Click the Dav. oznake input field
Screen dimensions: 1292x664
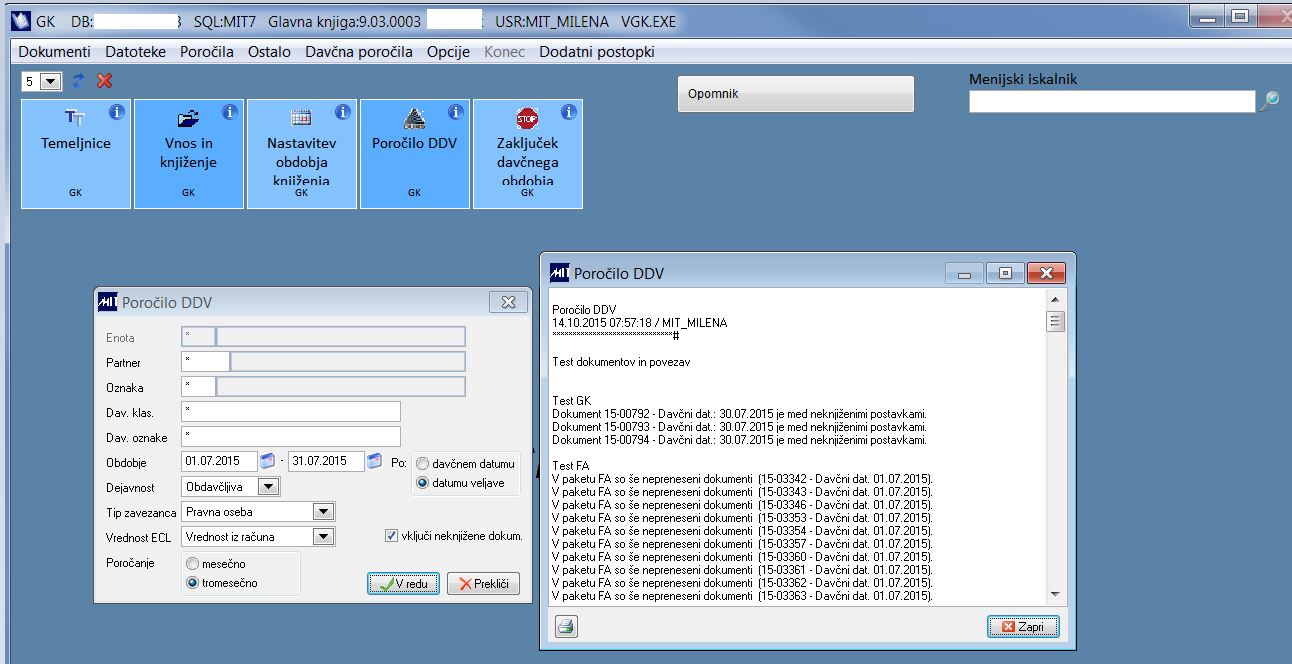[291, 437]
